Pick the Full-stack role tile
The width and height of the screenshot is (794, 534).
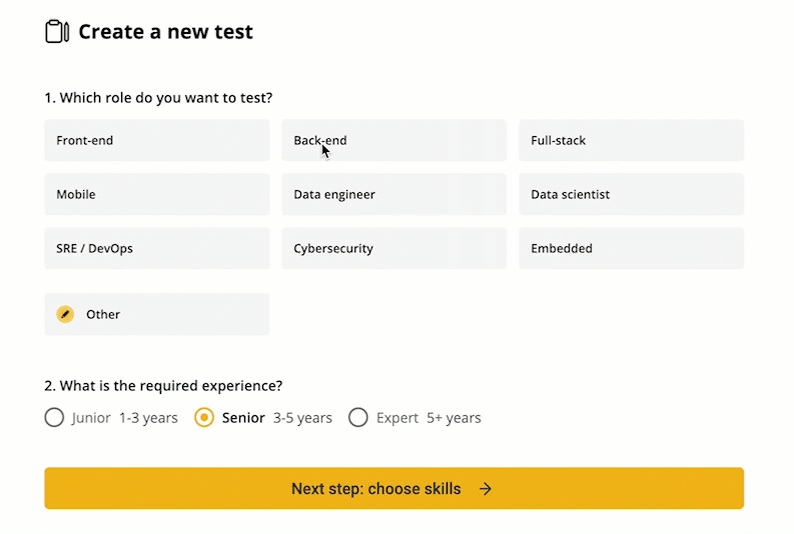[x=631, y=141]
